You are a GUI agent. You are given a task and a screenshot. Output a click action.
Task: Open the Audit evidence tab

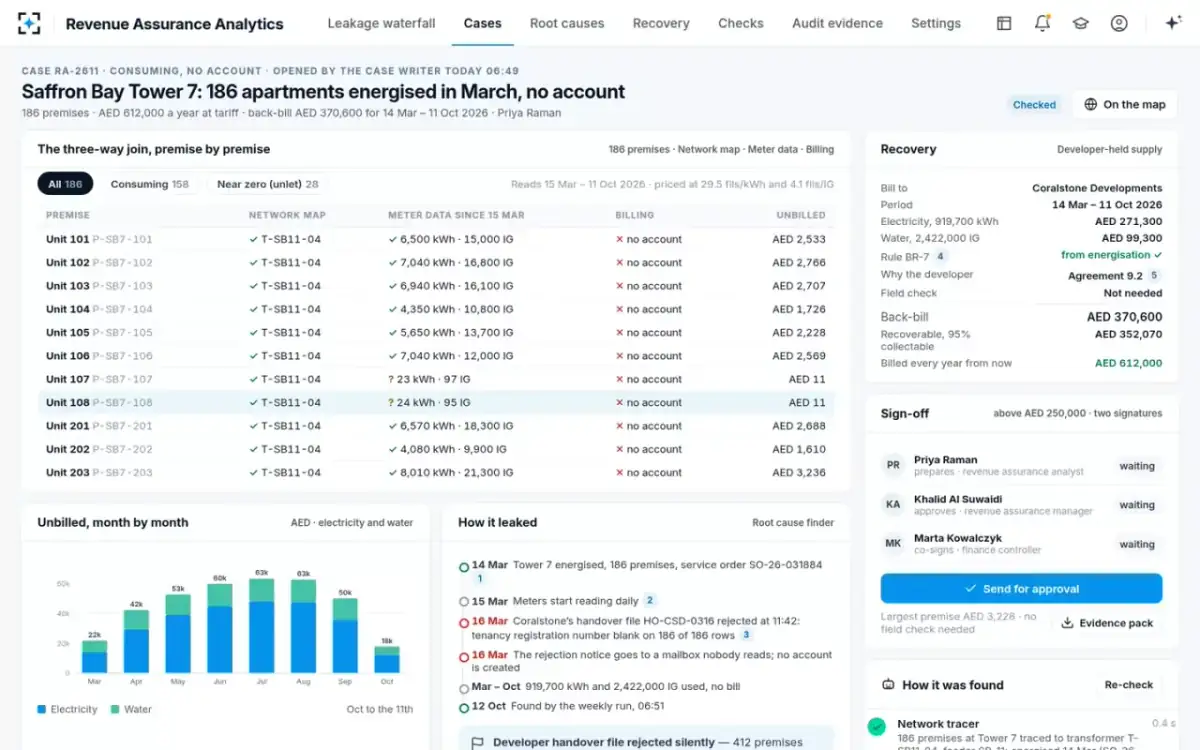tap(838, 23)
